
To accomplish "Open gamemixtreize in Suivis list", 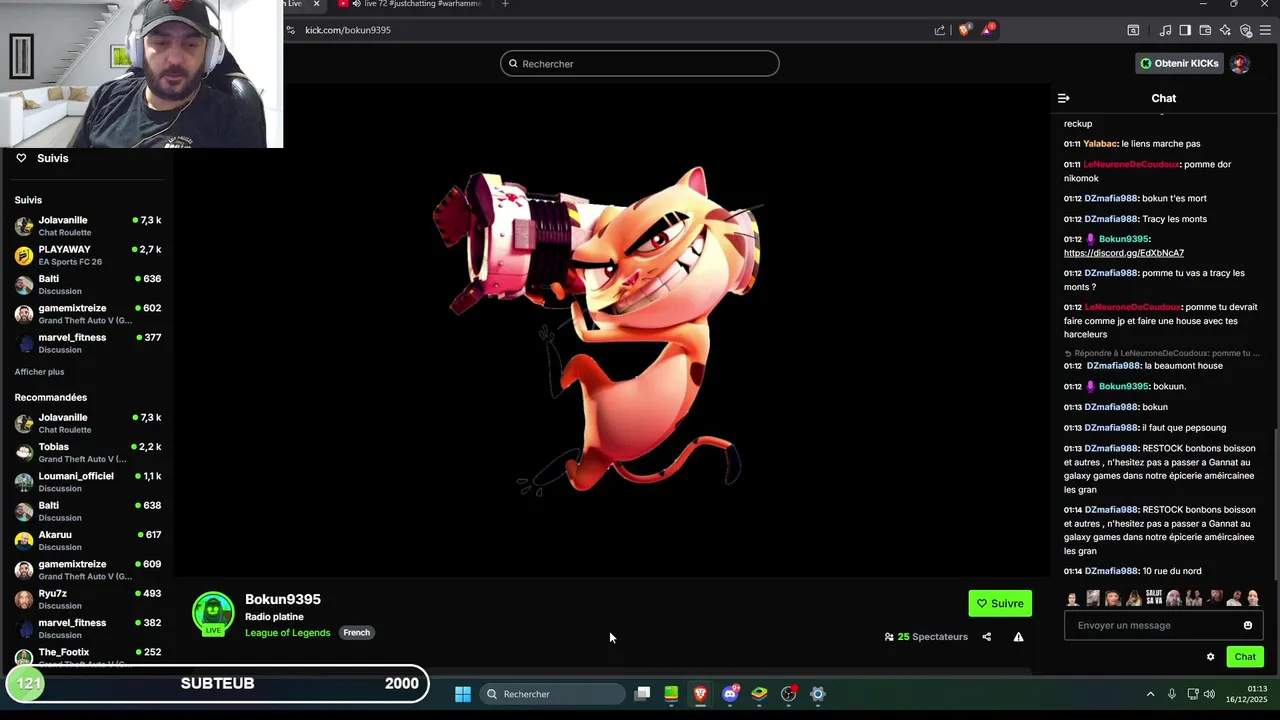I will pyautogui.click(x=87, y=314).
